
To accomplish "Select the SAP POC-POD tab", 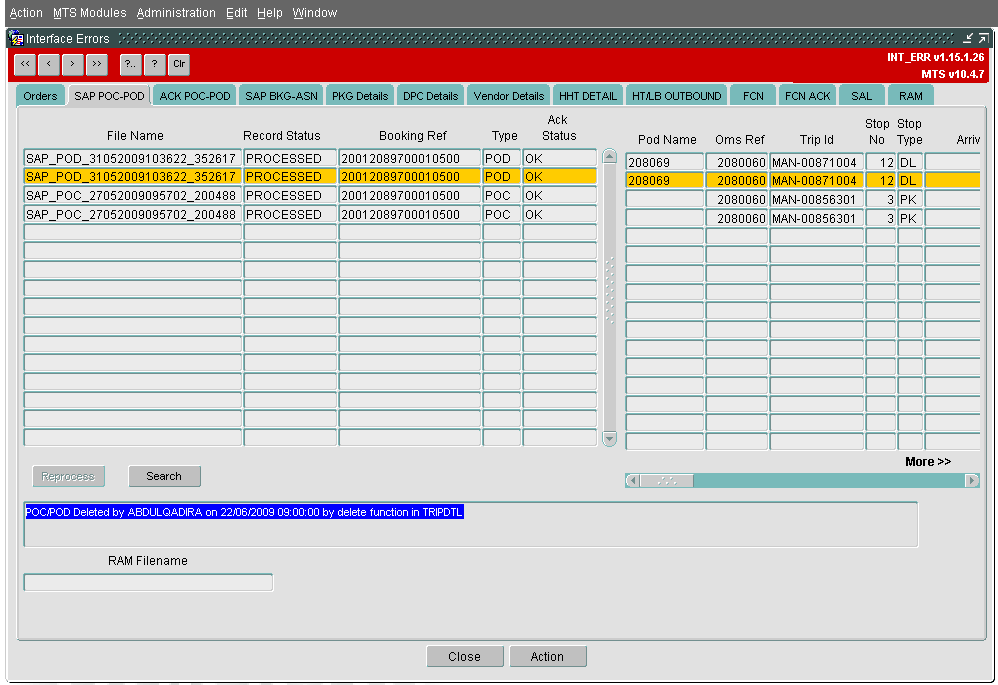I will (109, 96).
